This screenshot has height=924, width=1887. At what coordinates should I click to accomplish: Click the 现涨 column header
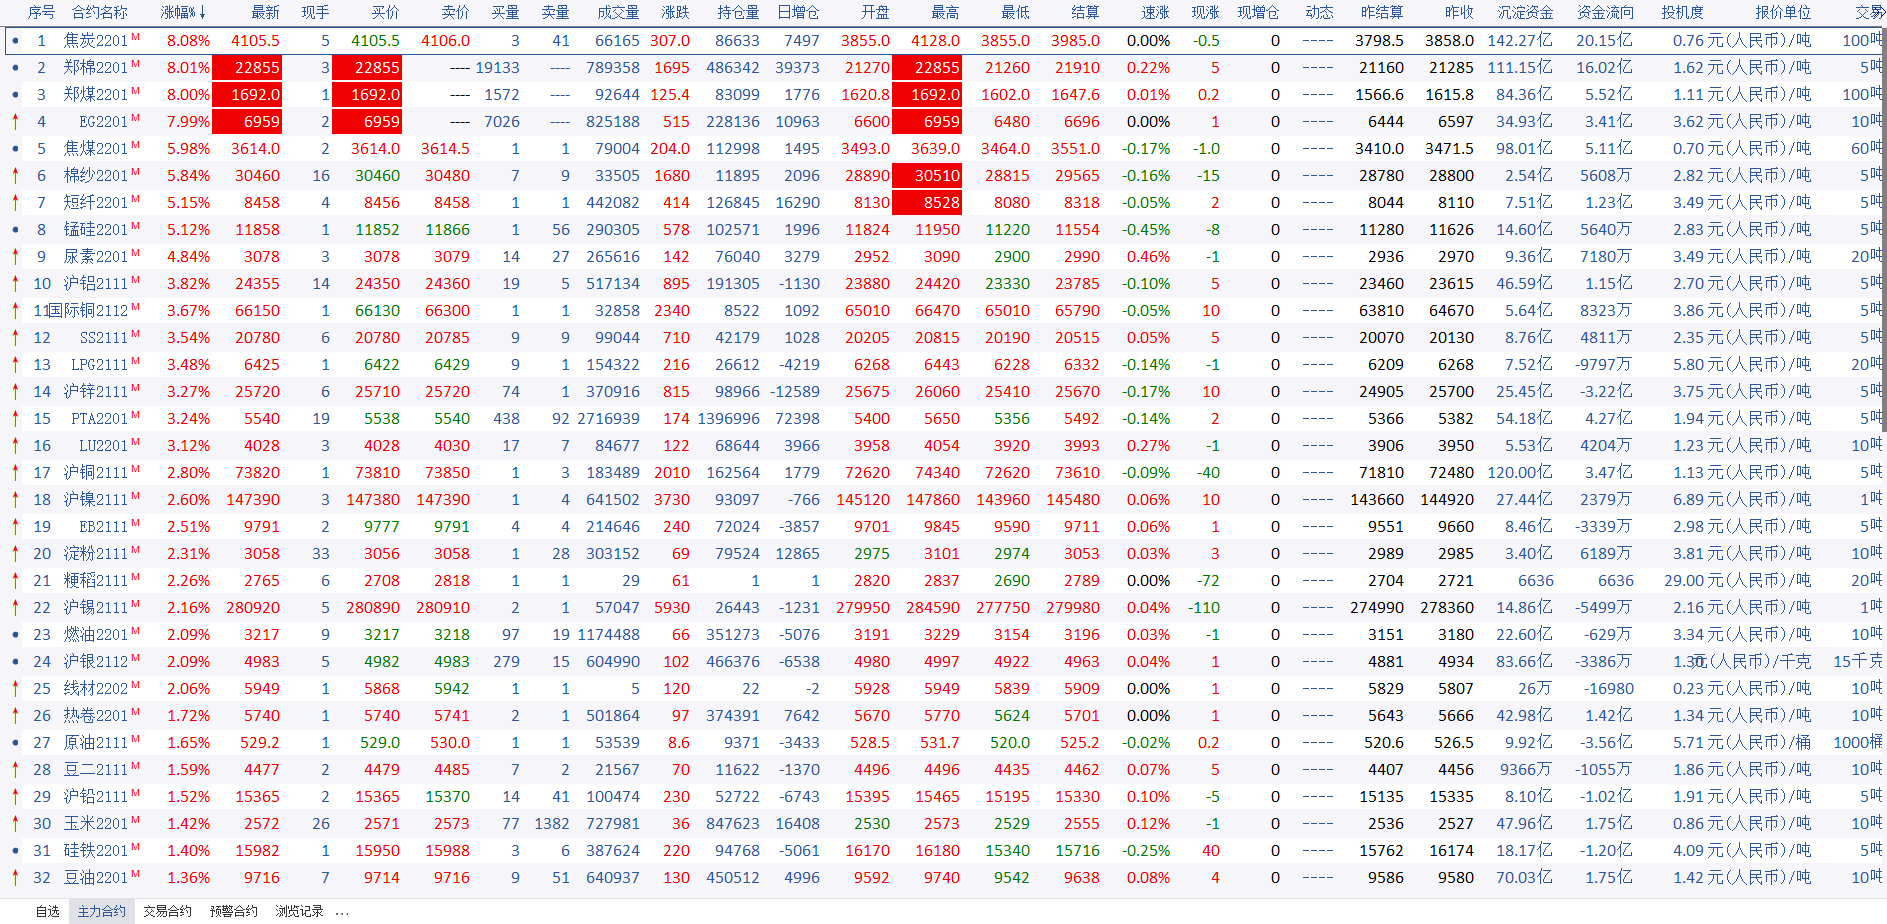[1205, 12]
